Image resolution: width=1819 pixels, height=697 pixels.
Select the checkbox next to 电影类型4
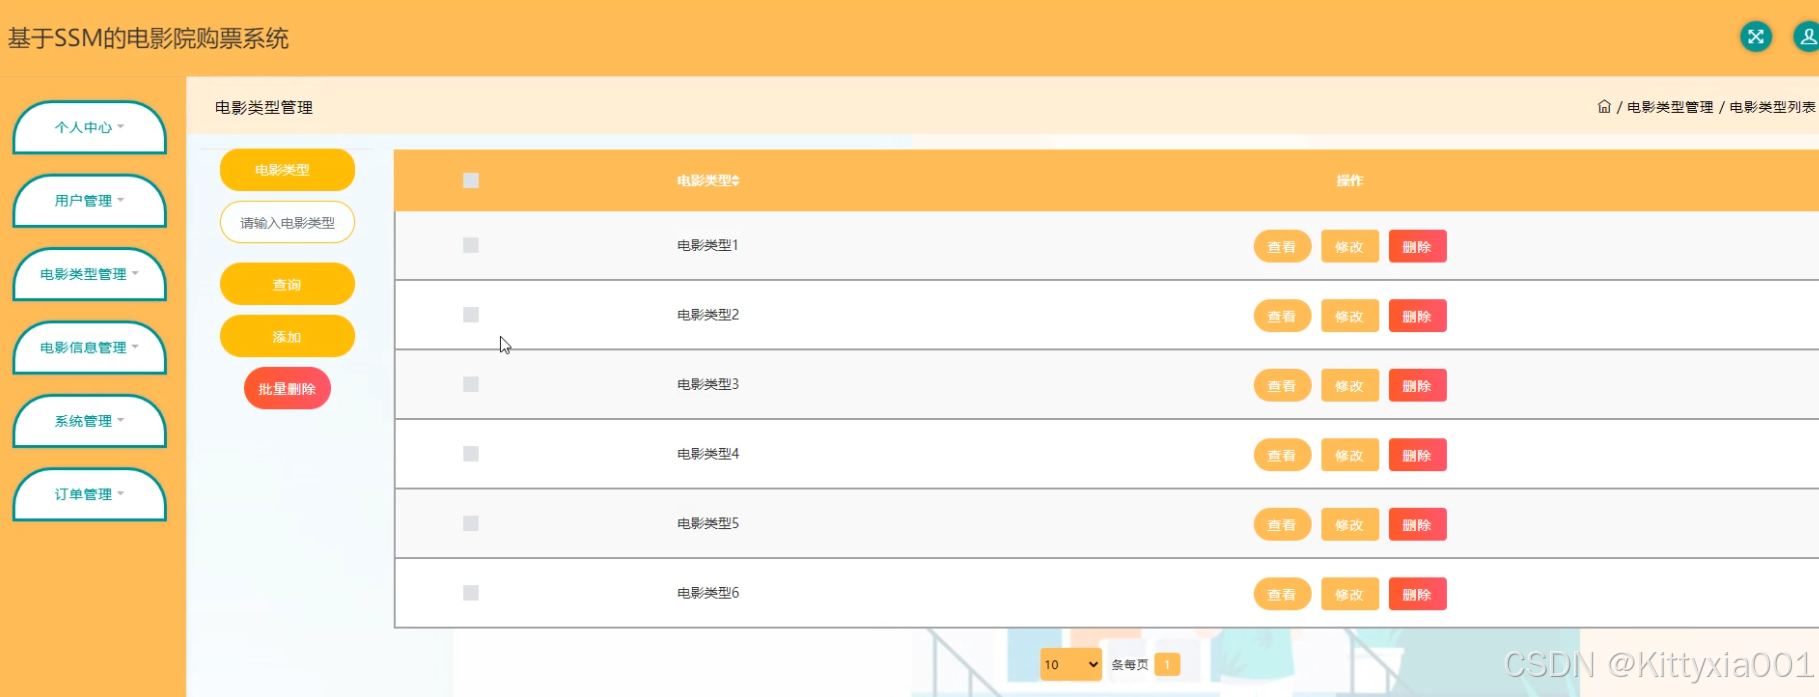pos(471,454)
